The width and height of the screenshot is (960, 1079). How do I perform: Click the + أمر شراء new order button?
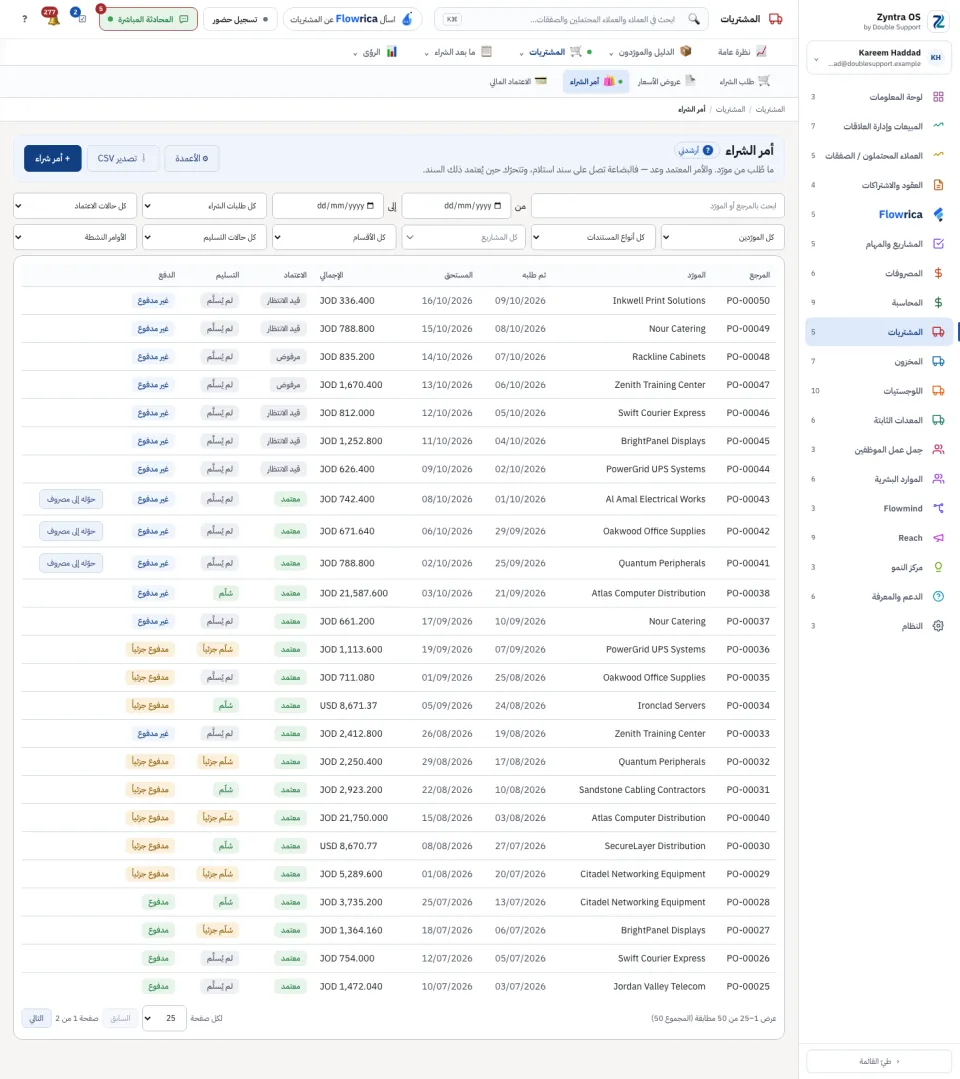pyautogui.click(x=53, y=158)
